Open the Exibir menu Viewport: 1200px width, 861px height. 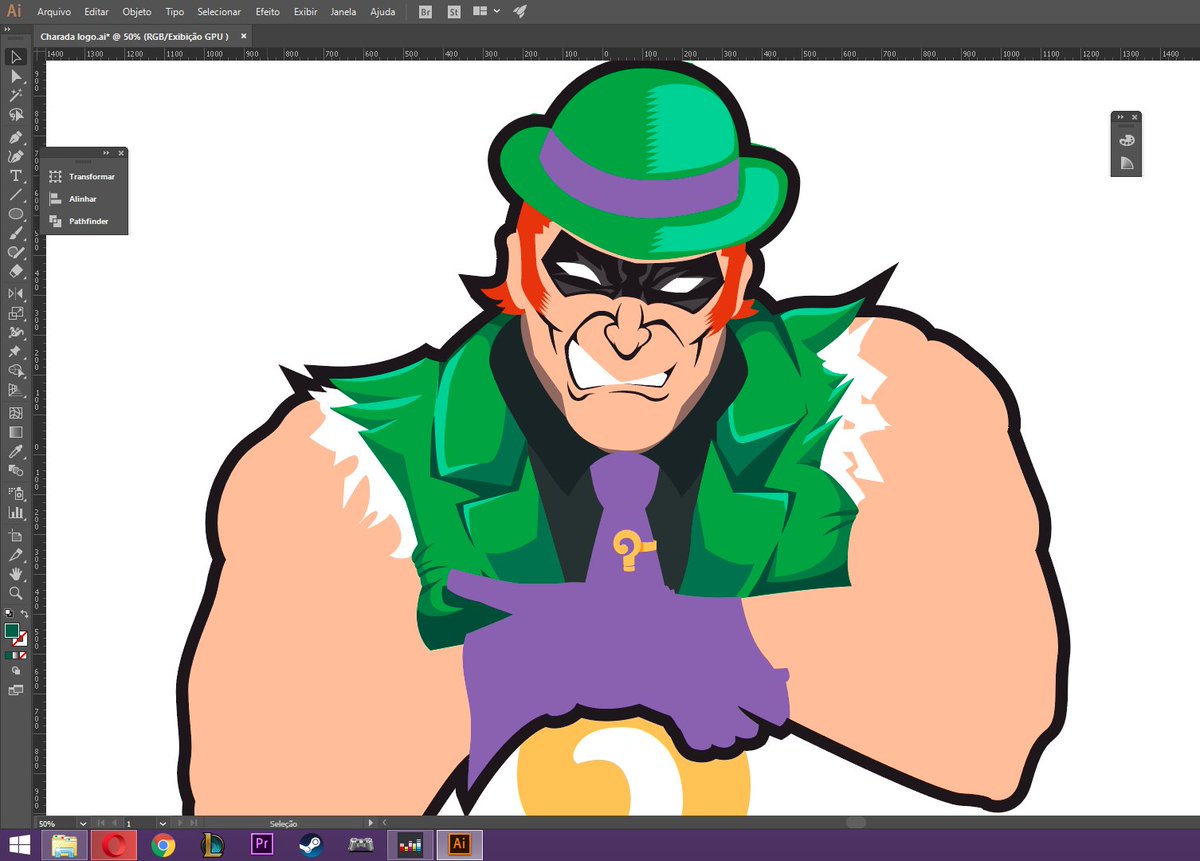(305, 12)
